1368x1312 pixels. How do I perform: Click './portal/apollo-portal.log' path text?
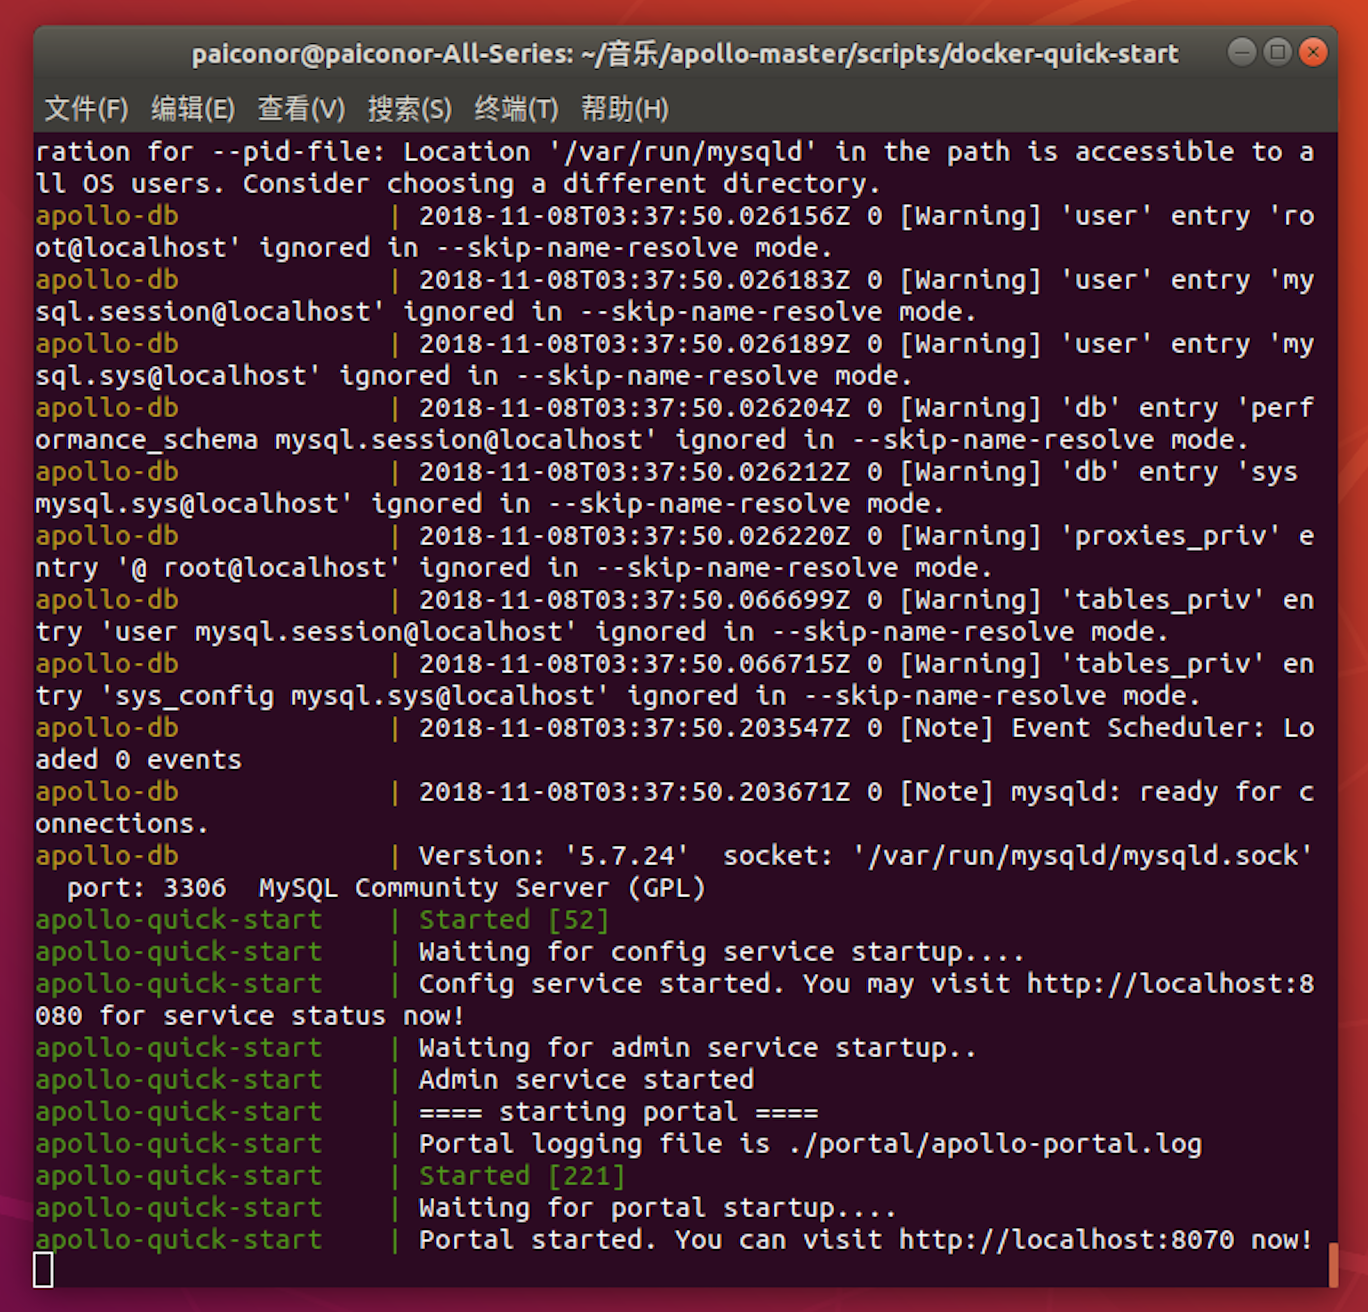coord(995,1144)
